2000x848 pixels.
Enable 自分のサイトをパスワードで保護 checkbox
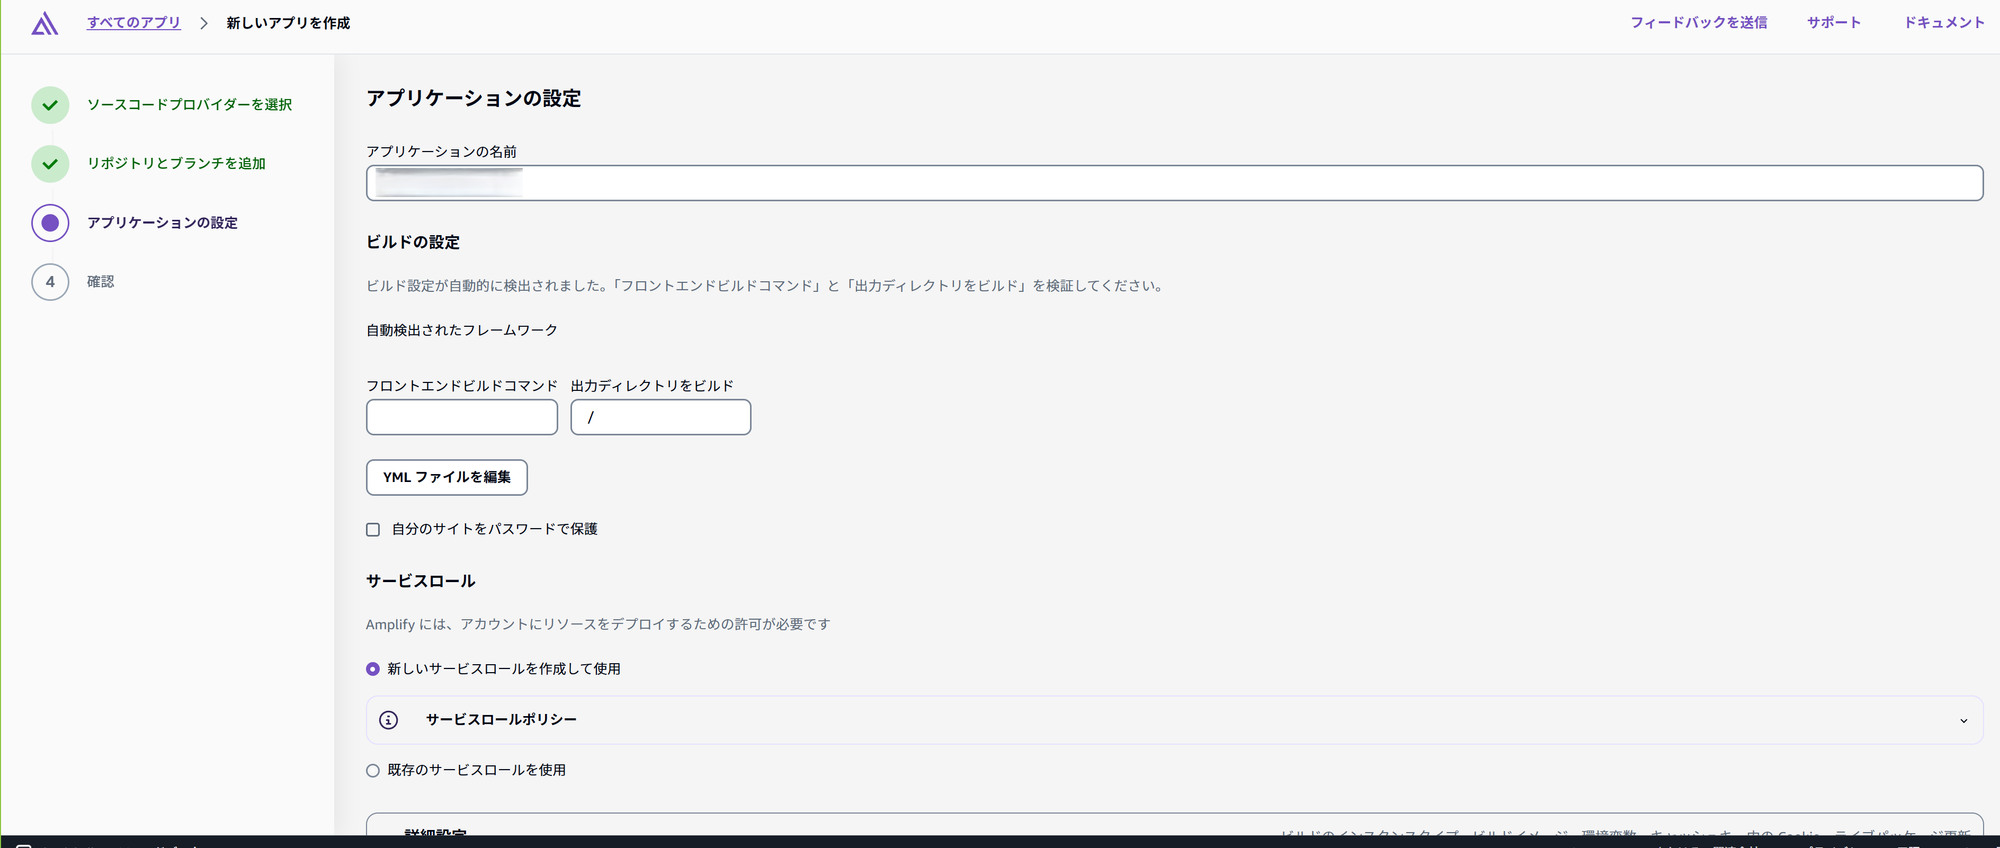tap(373, 530)
